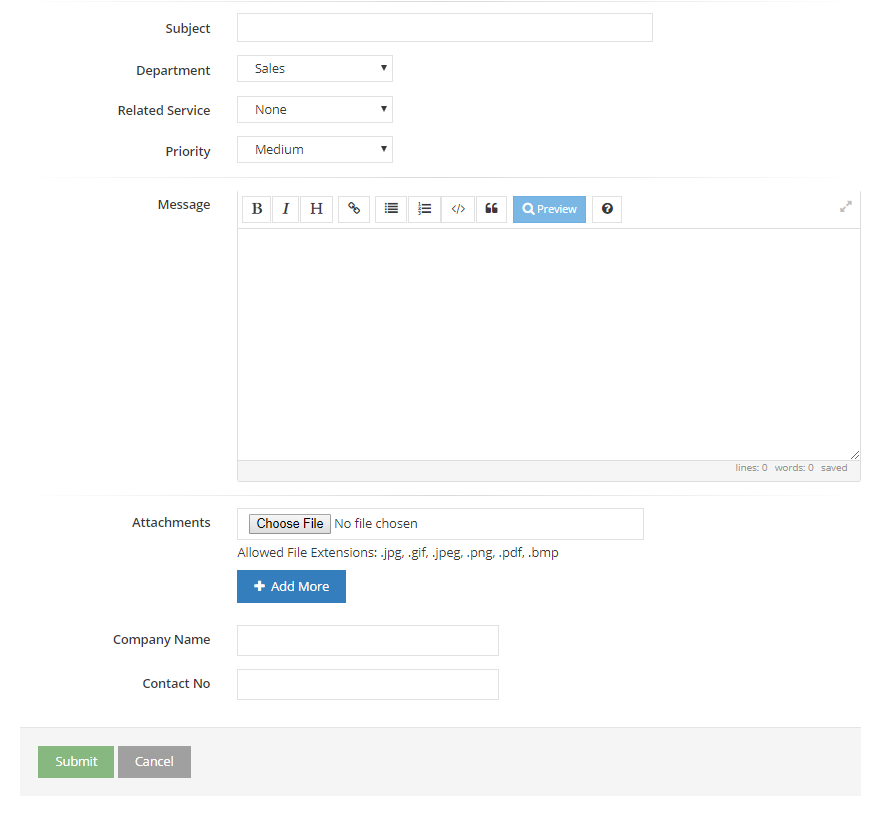Submit the ticket form

(x=75, y=761)
